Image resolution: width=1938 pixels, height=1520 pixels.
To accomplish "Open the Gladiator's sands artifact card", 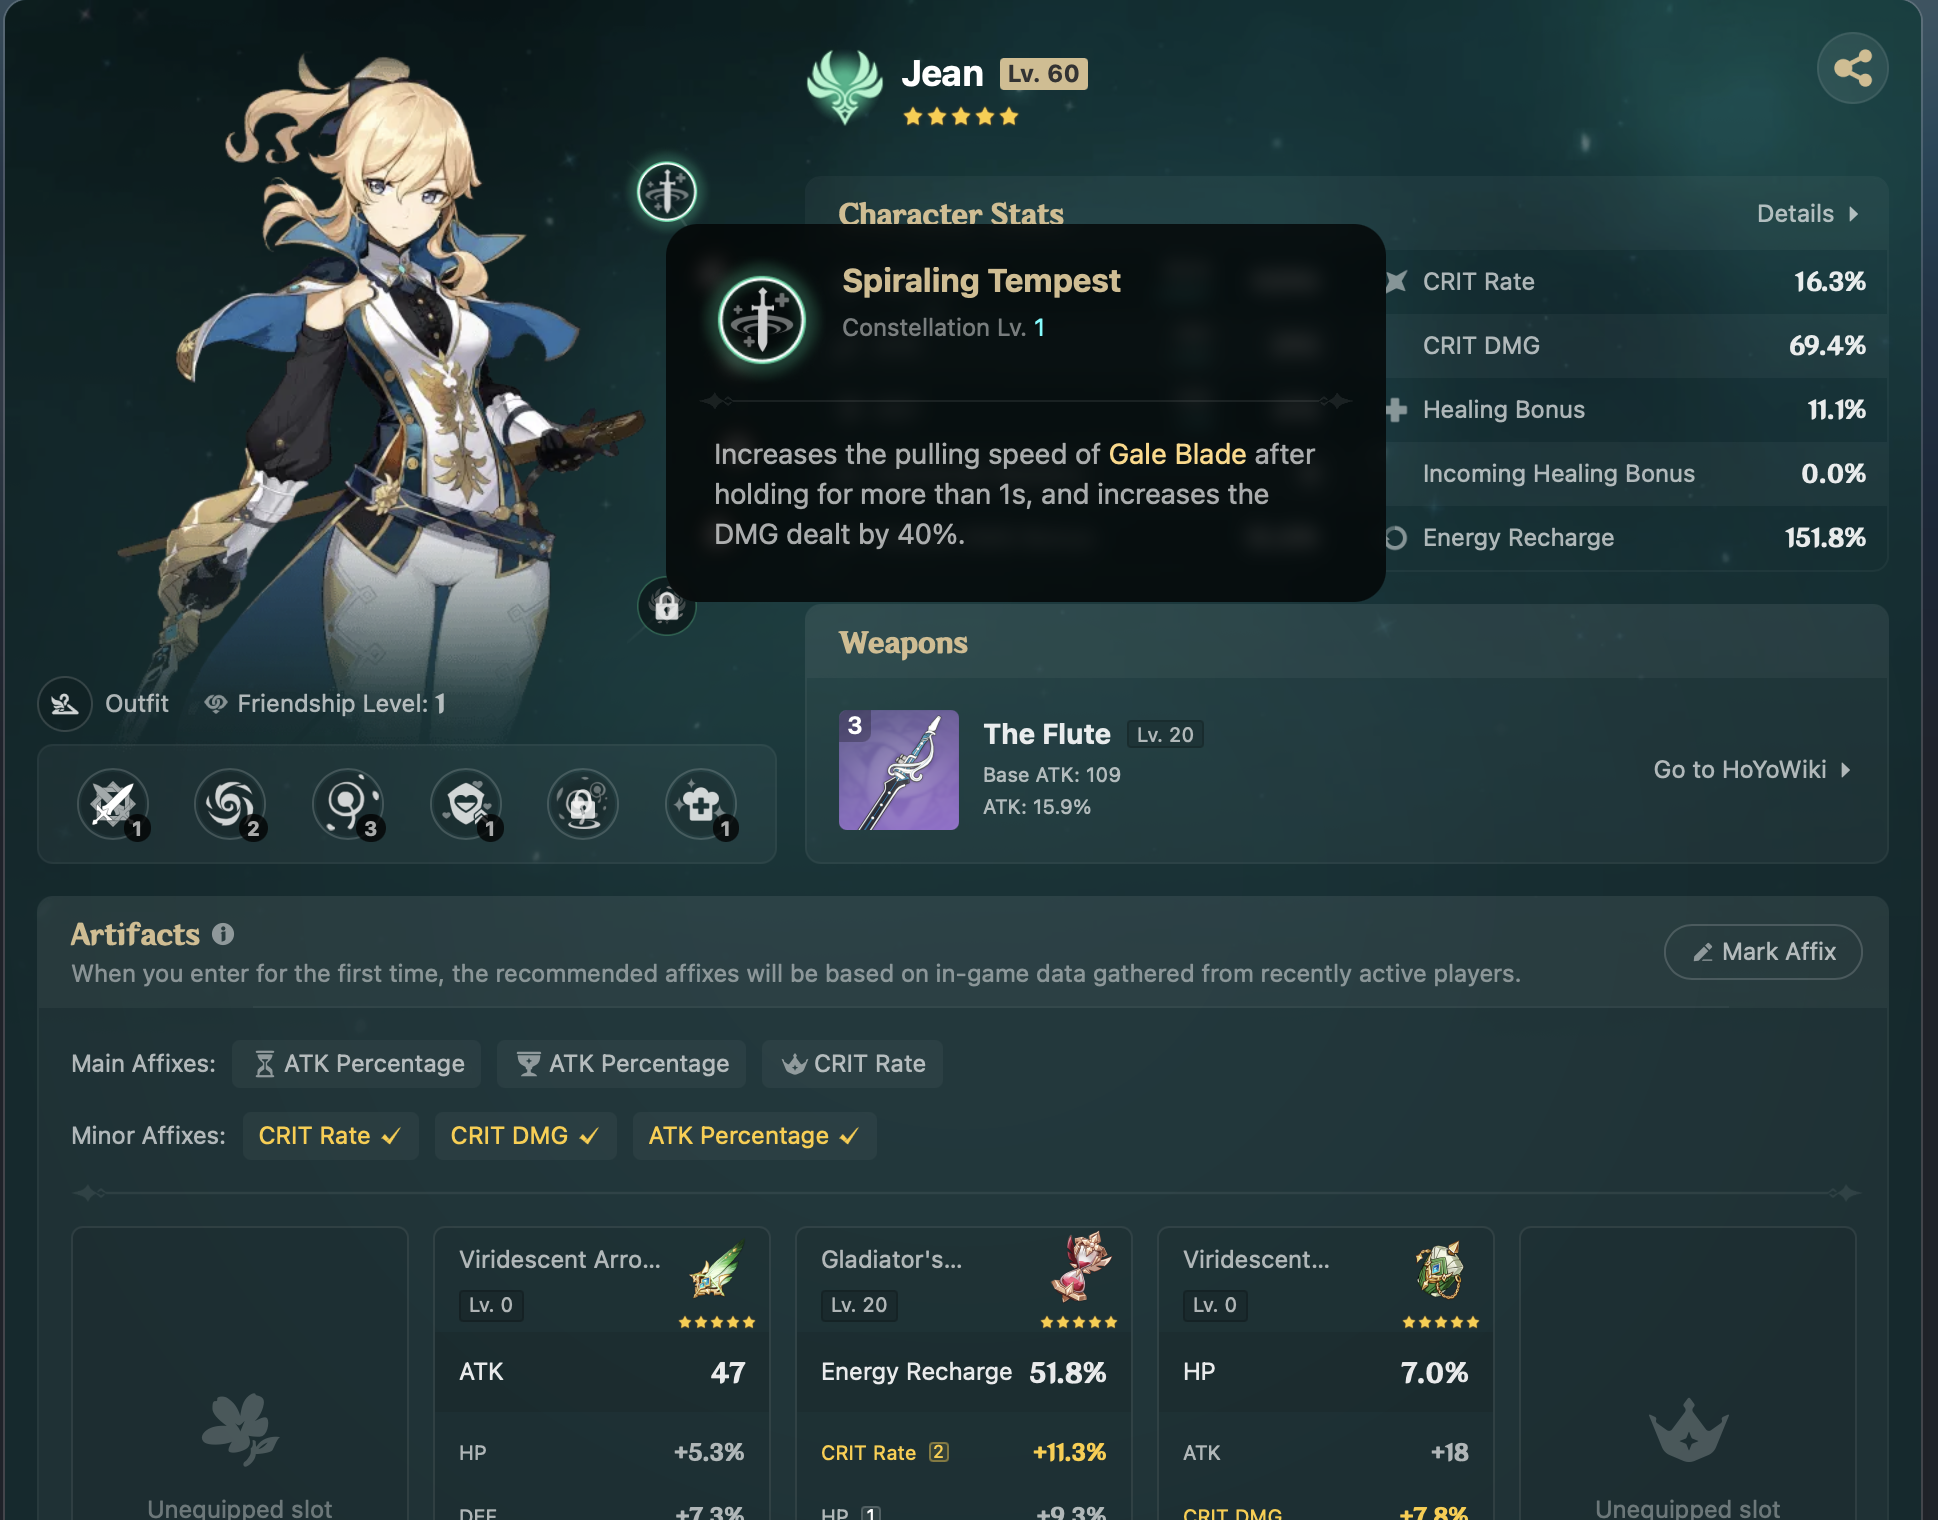I will (x=964, y=1373).
